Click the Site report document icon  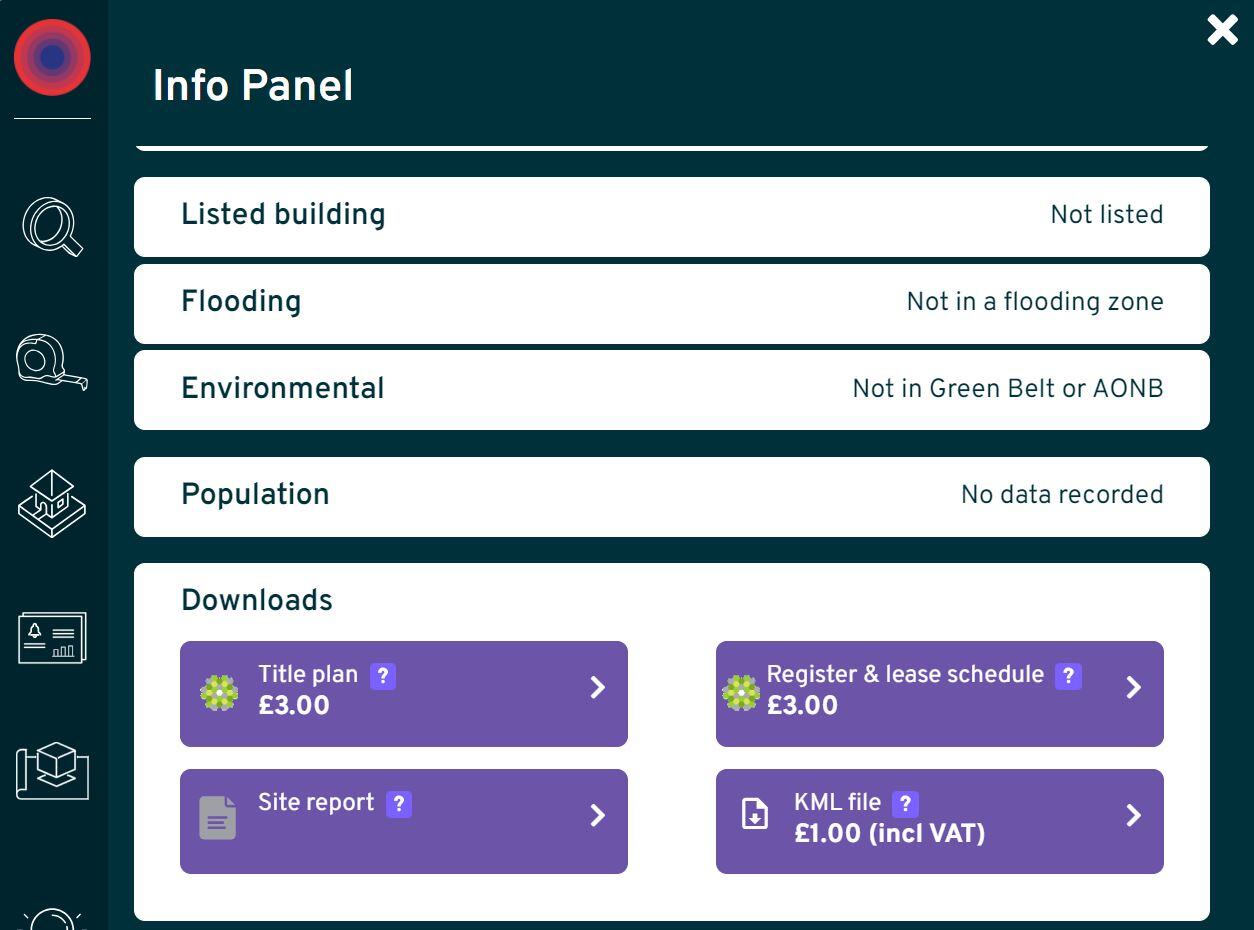point(218,817)
